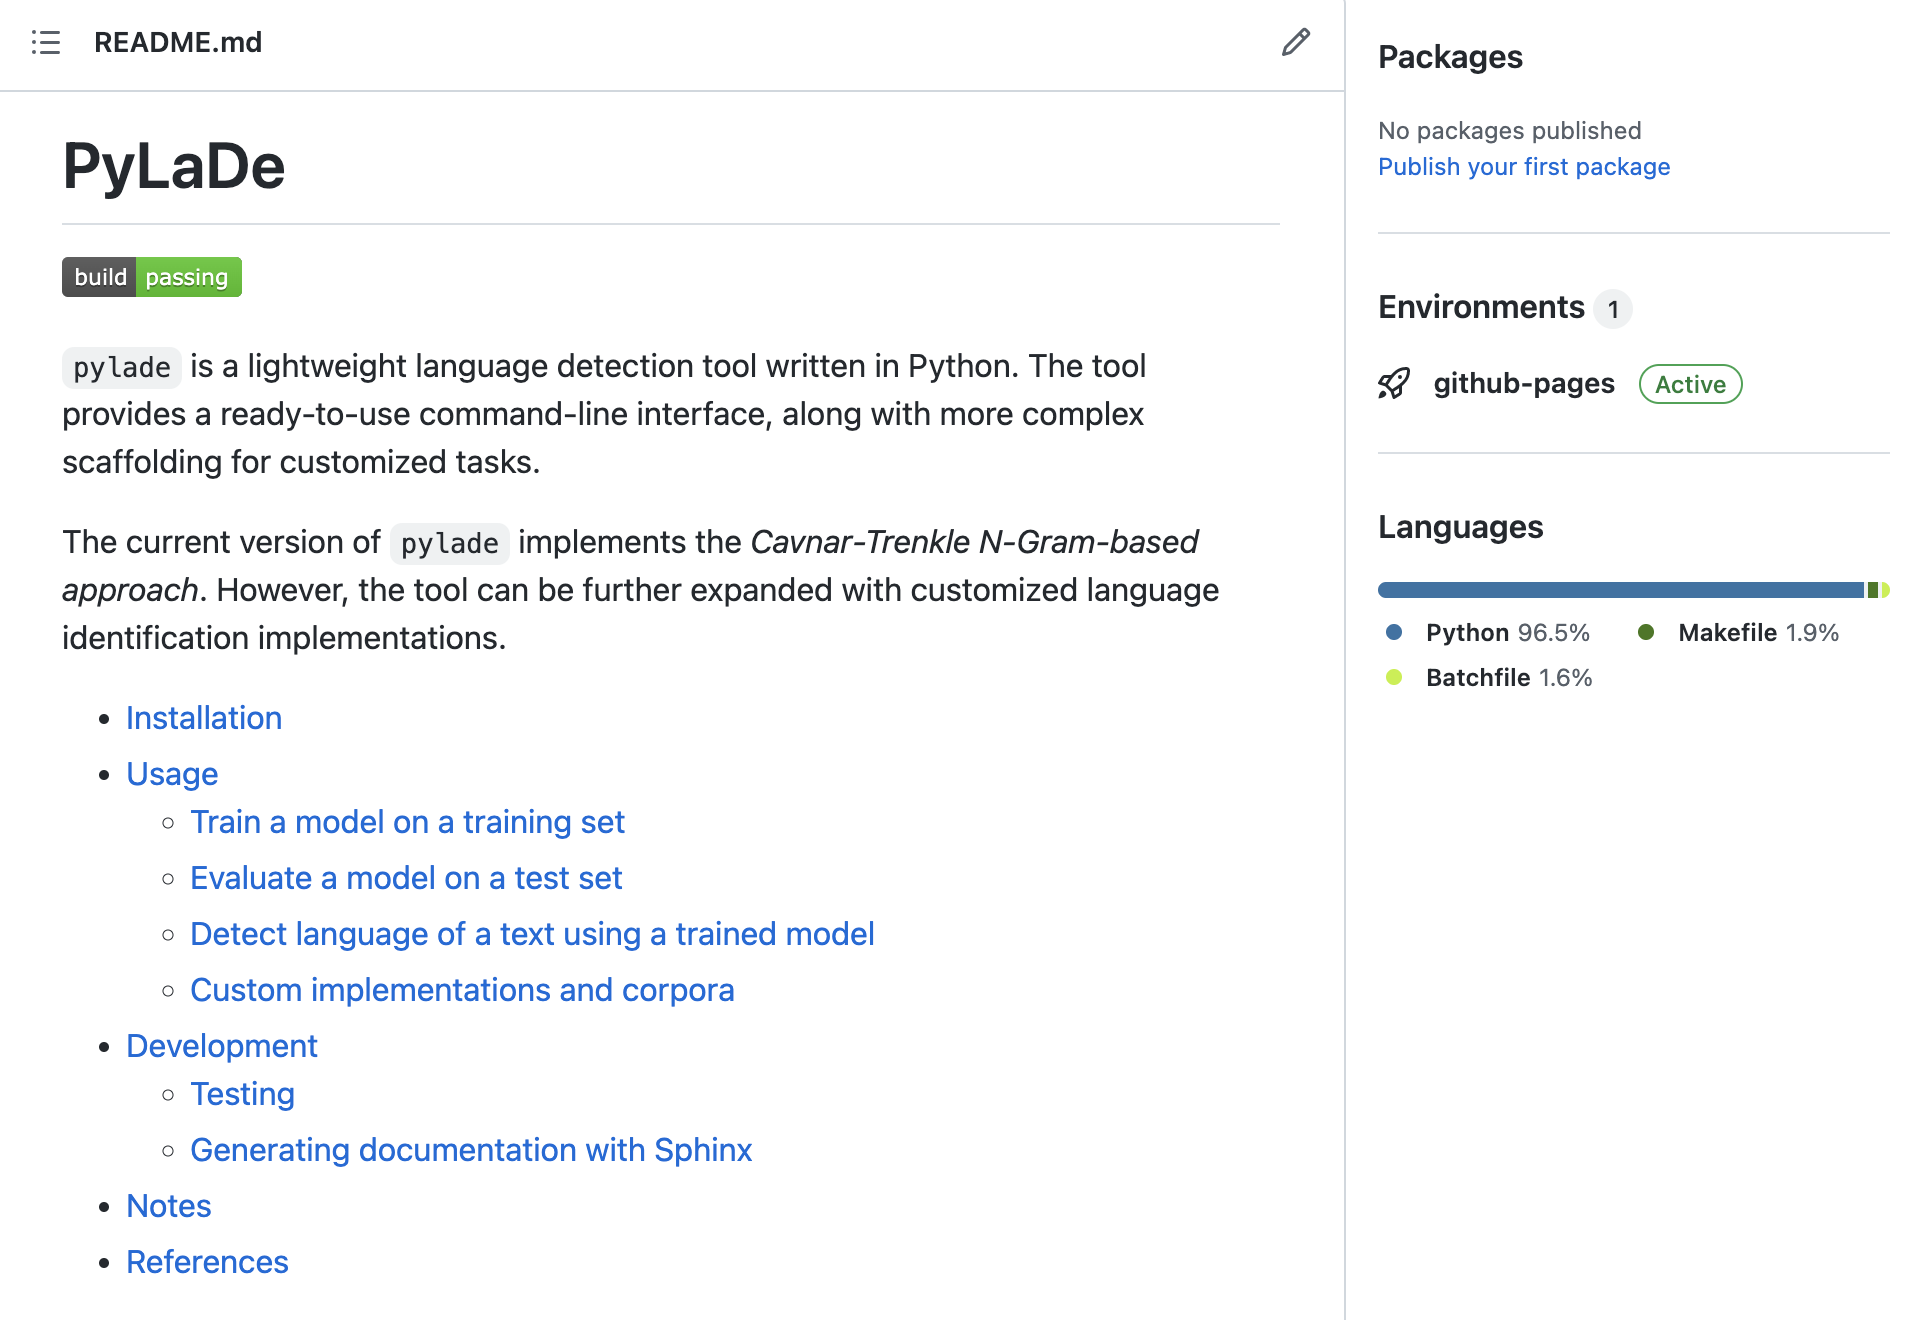
Task: Click the first inline pylade code label
Action: tap(122, 367)
